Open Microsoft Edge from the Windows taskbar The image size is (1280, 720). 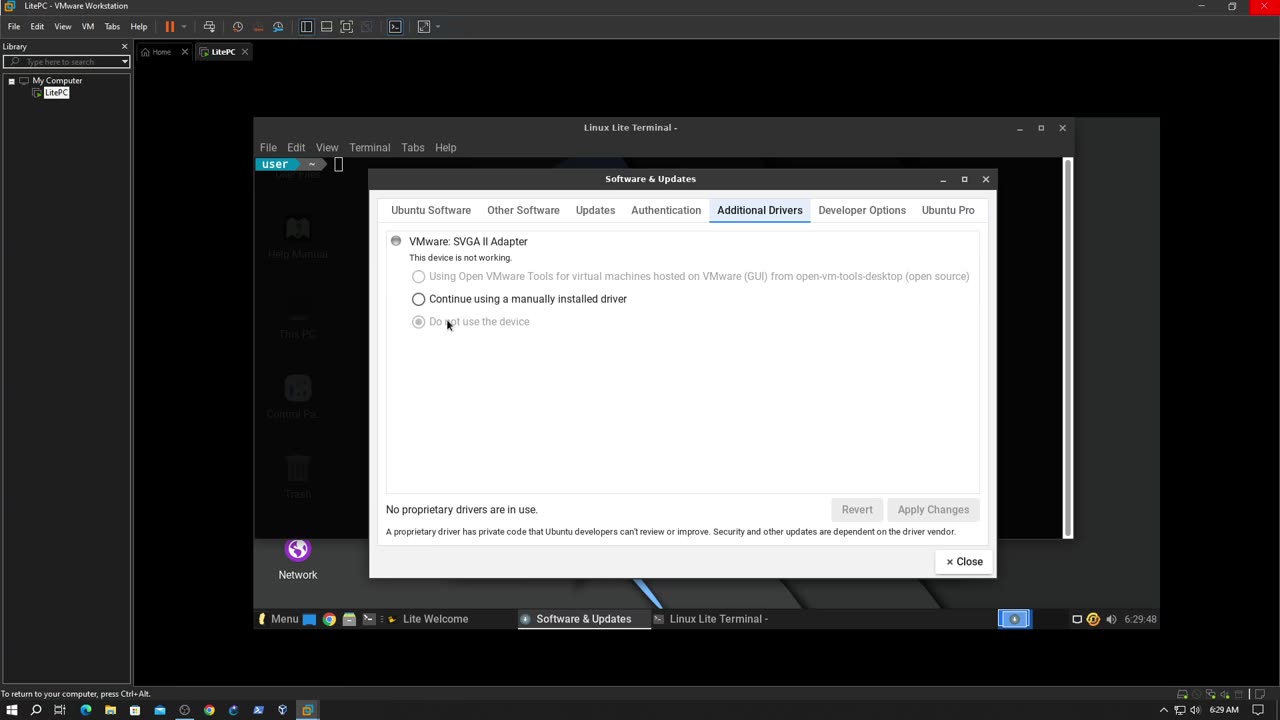click(86, 710)
